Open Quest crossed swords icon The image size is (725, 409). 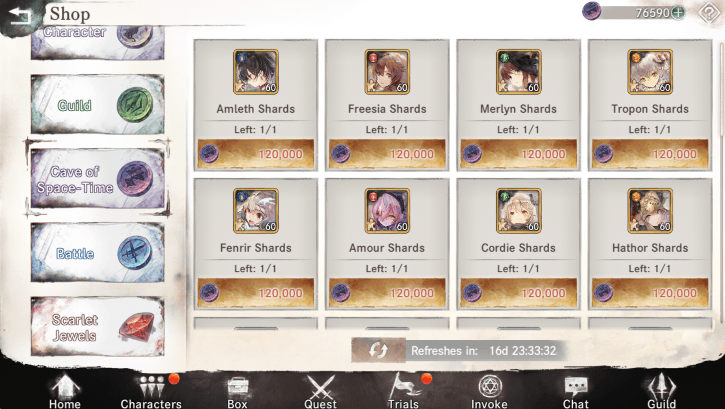[x=320, y=391]
